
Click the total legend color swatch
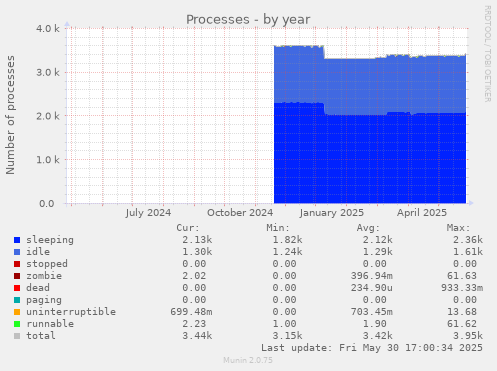[x=17, y=336]
